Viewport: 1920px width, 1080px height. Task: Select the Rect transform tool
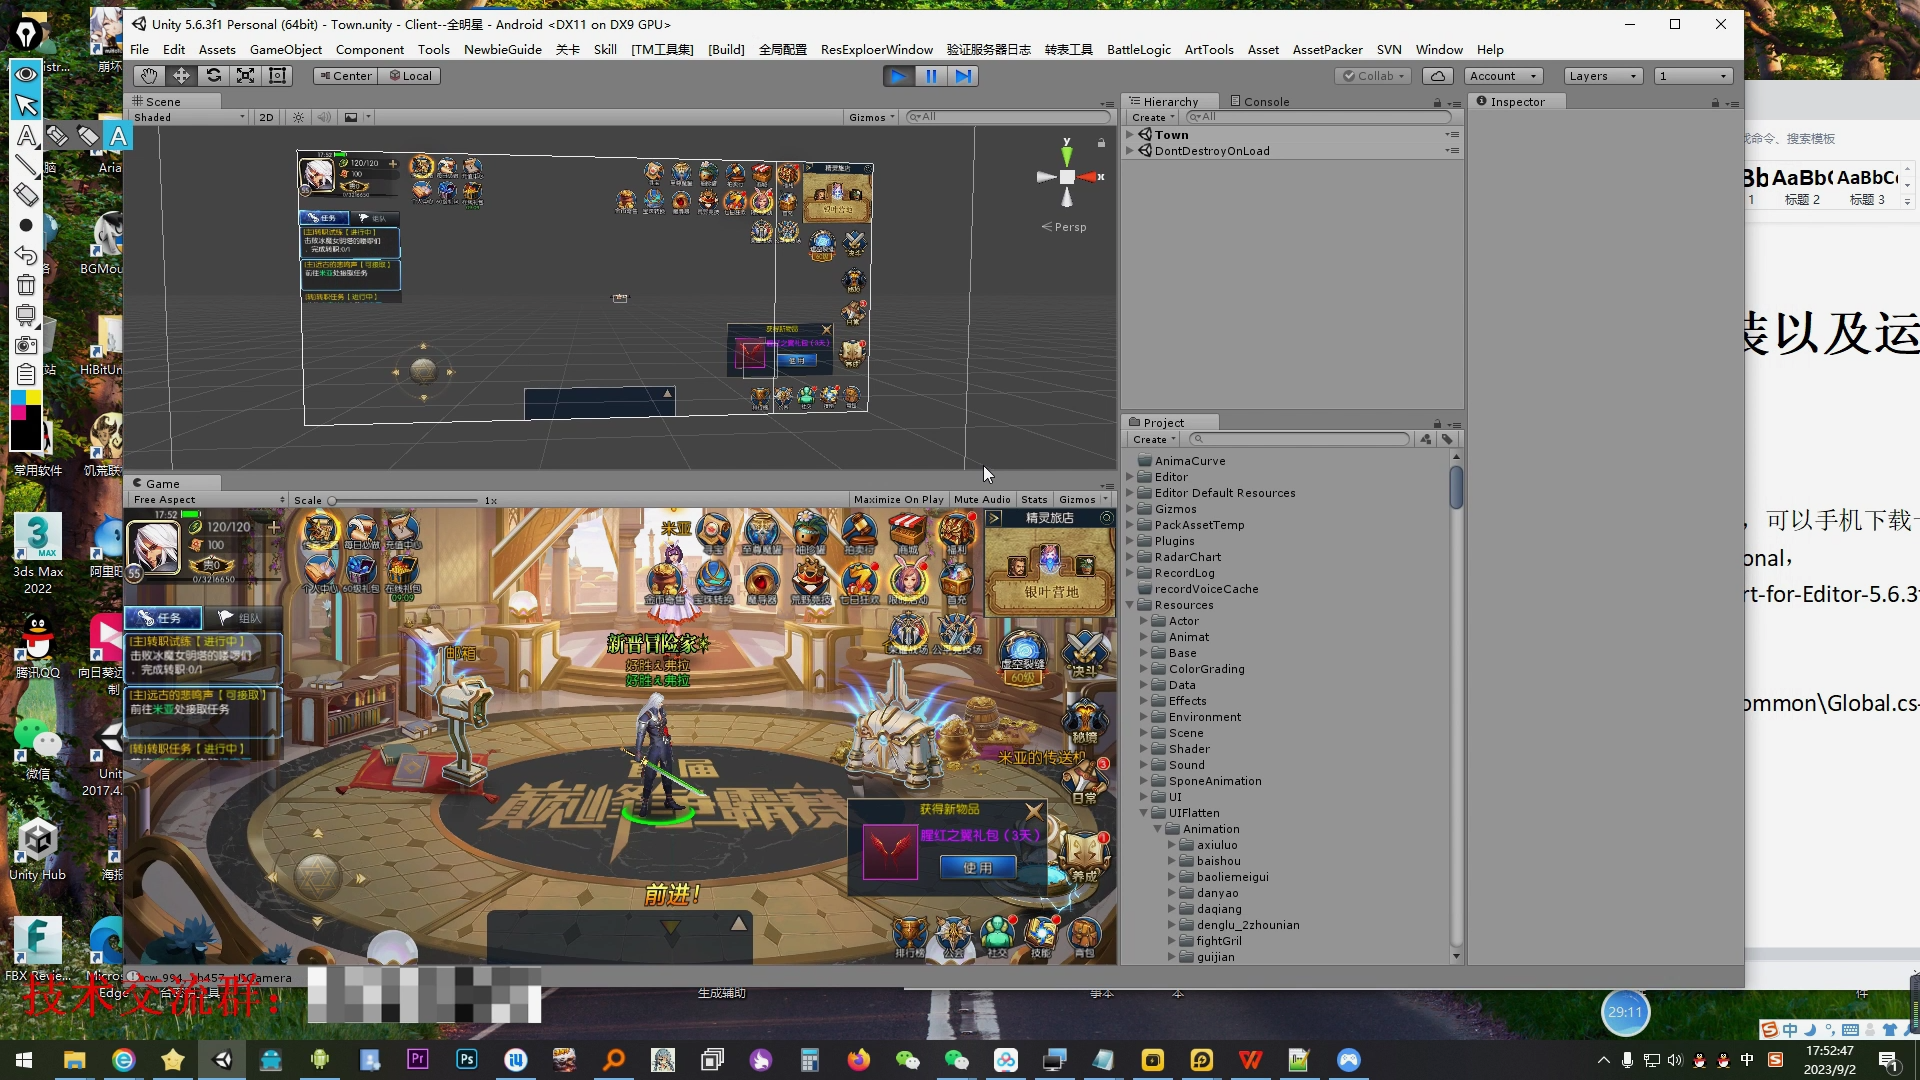278,76
